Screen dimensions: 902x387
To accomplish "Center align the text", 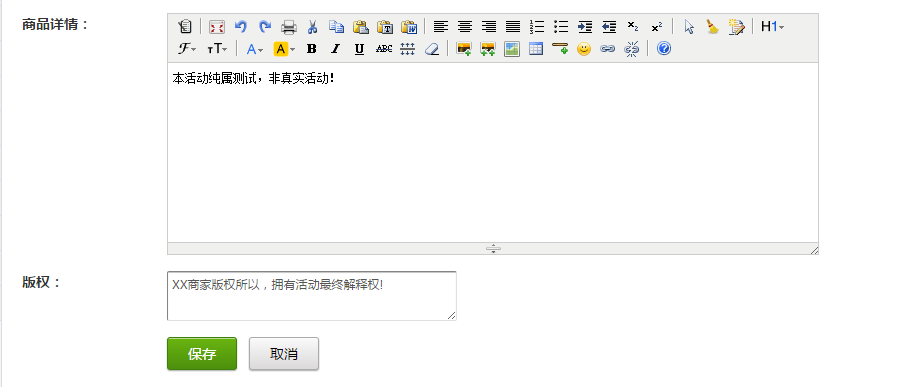I will tap(465, 26).
